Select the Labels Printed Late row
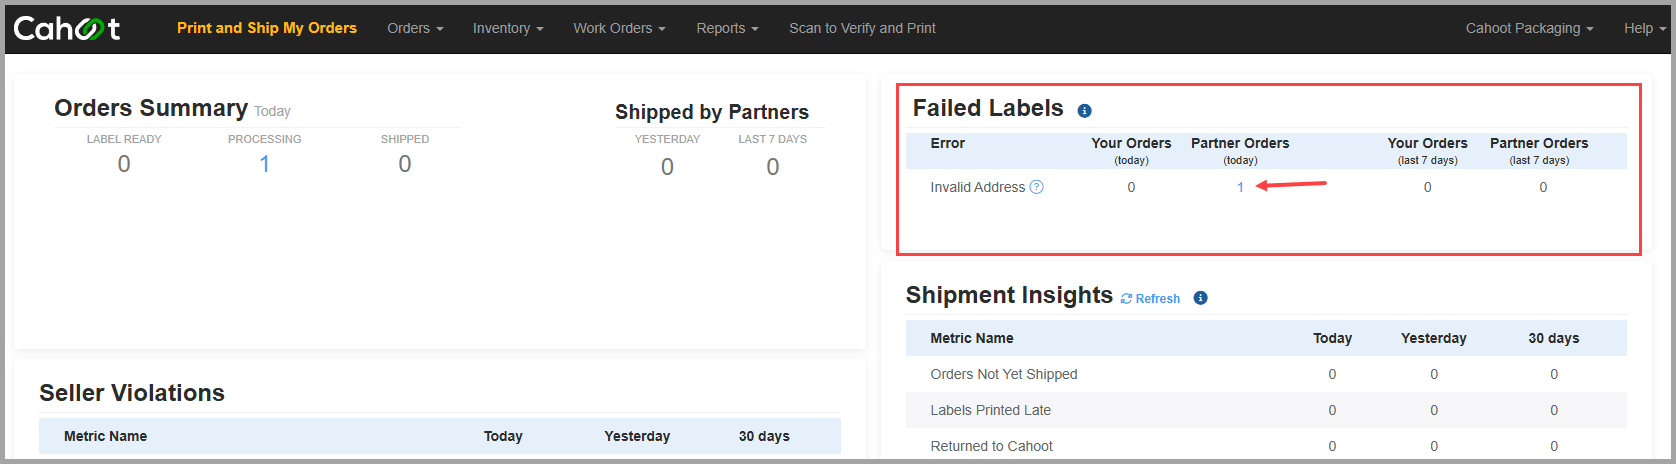 1266,410
